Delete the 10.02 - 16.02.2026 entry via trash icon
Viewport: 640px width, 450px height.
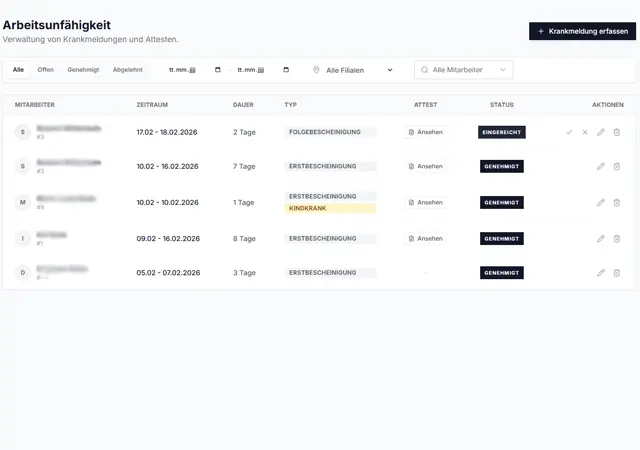click(x=617, y=167)
